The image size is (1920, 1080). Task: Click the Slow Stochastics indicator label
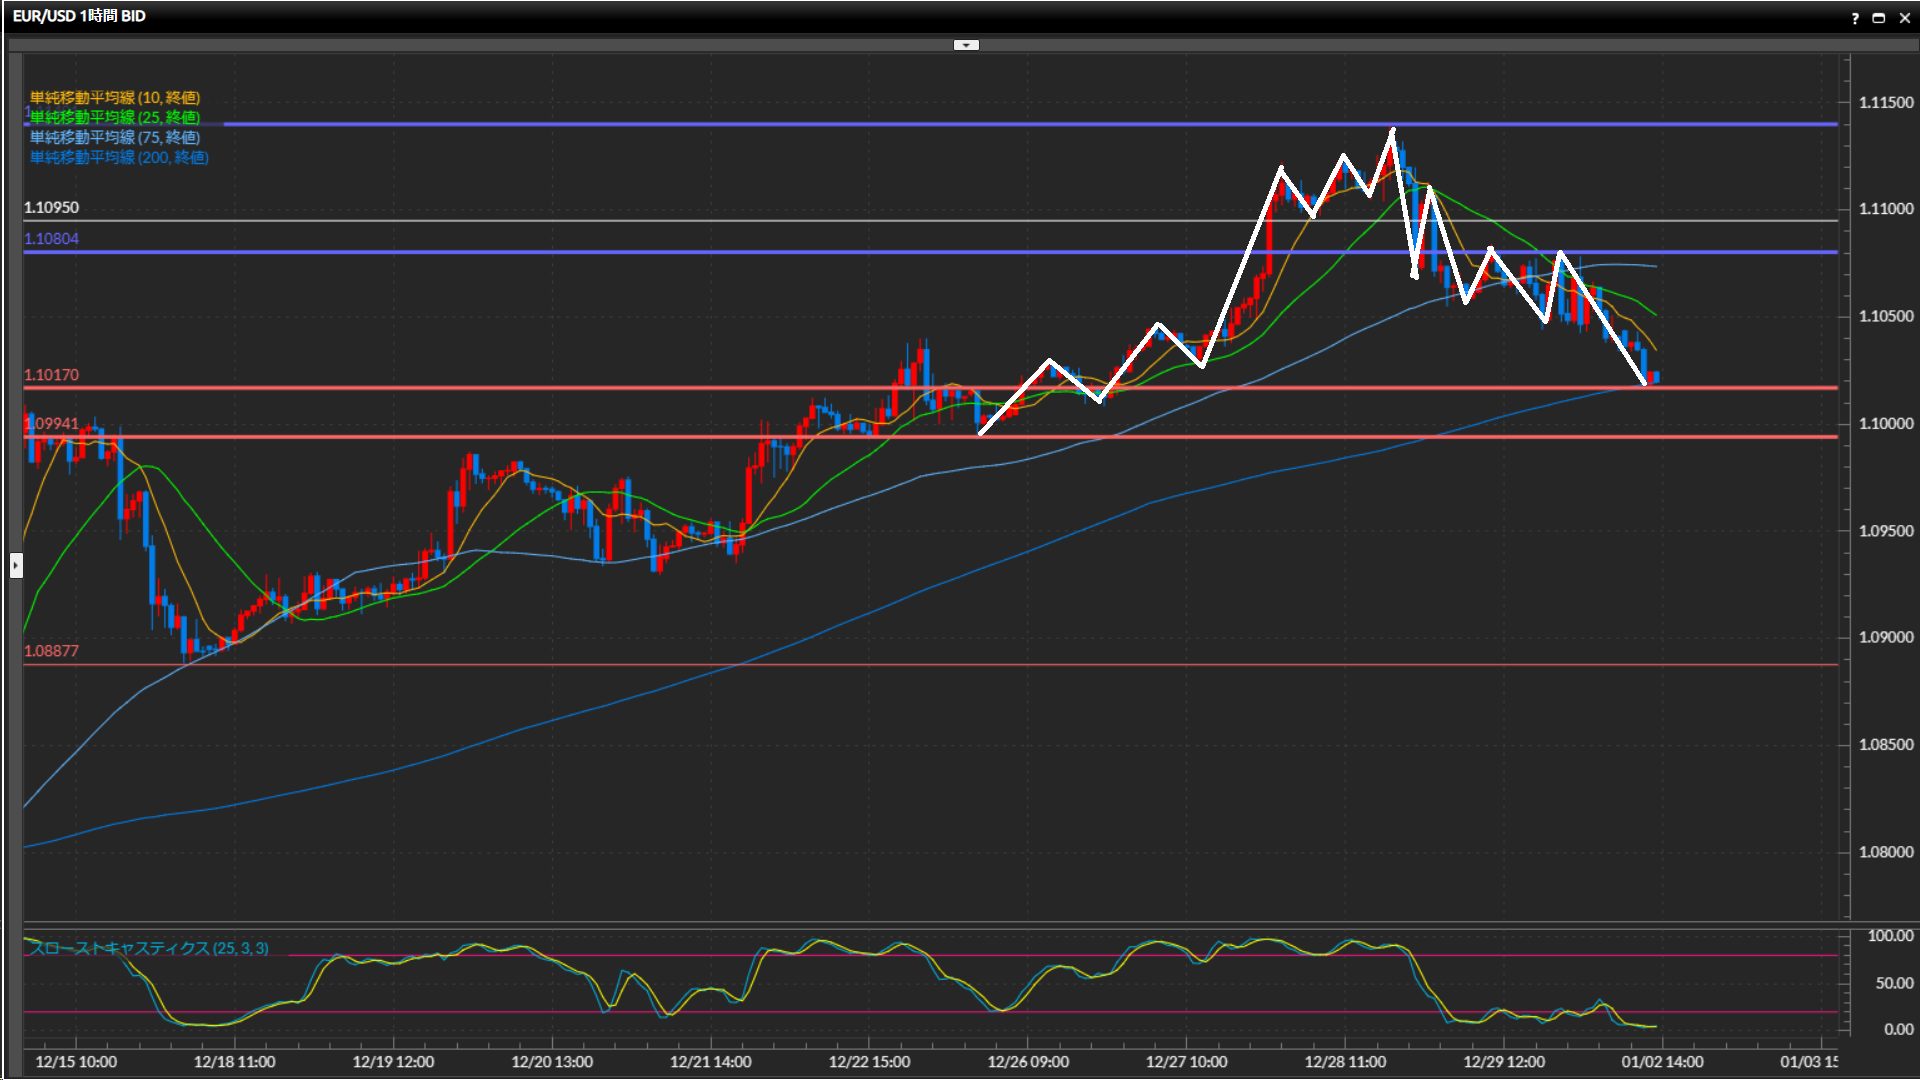tap(148, 948)
